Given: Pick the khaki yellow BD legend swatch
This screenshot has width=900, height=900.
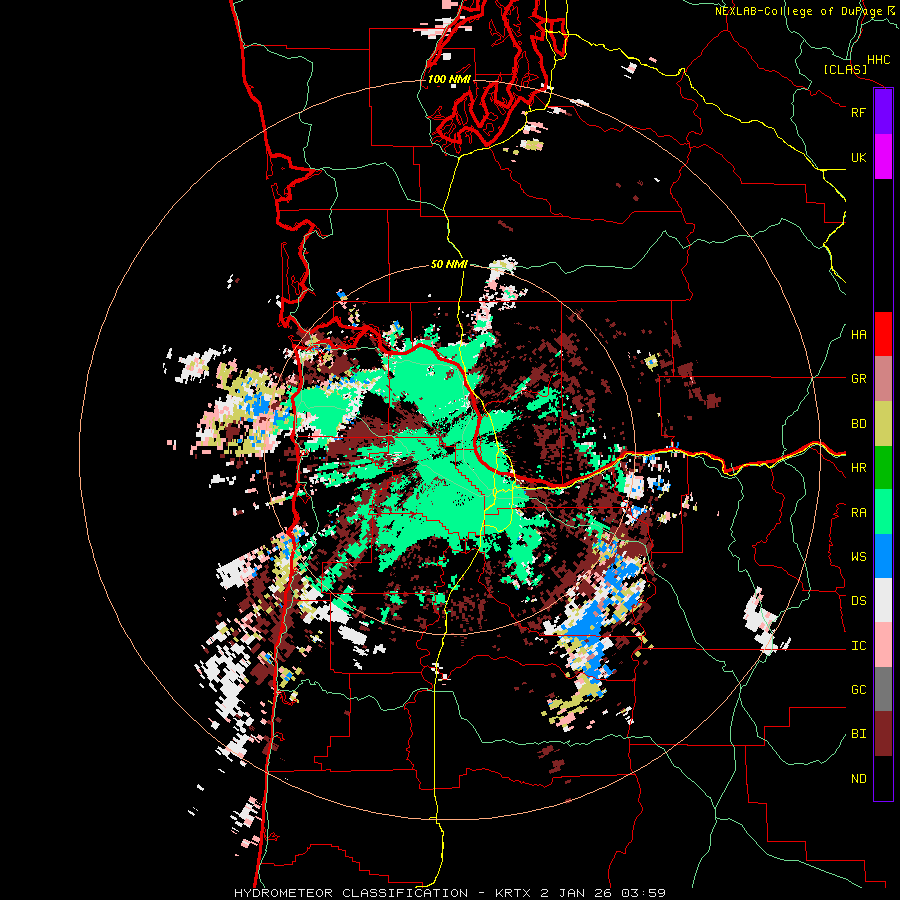Looking at the screenshot, I should click(883, 423).
